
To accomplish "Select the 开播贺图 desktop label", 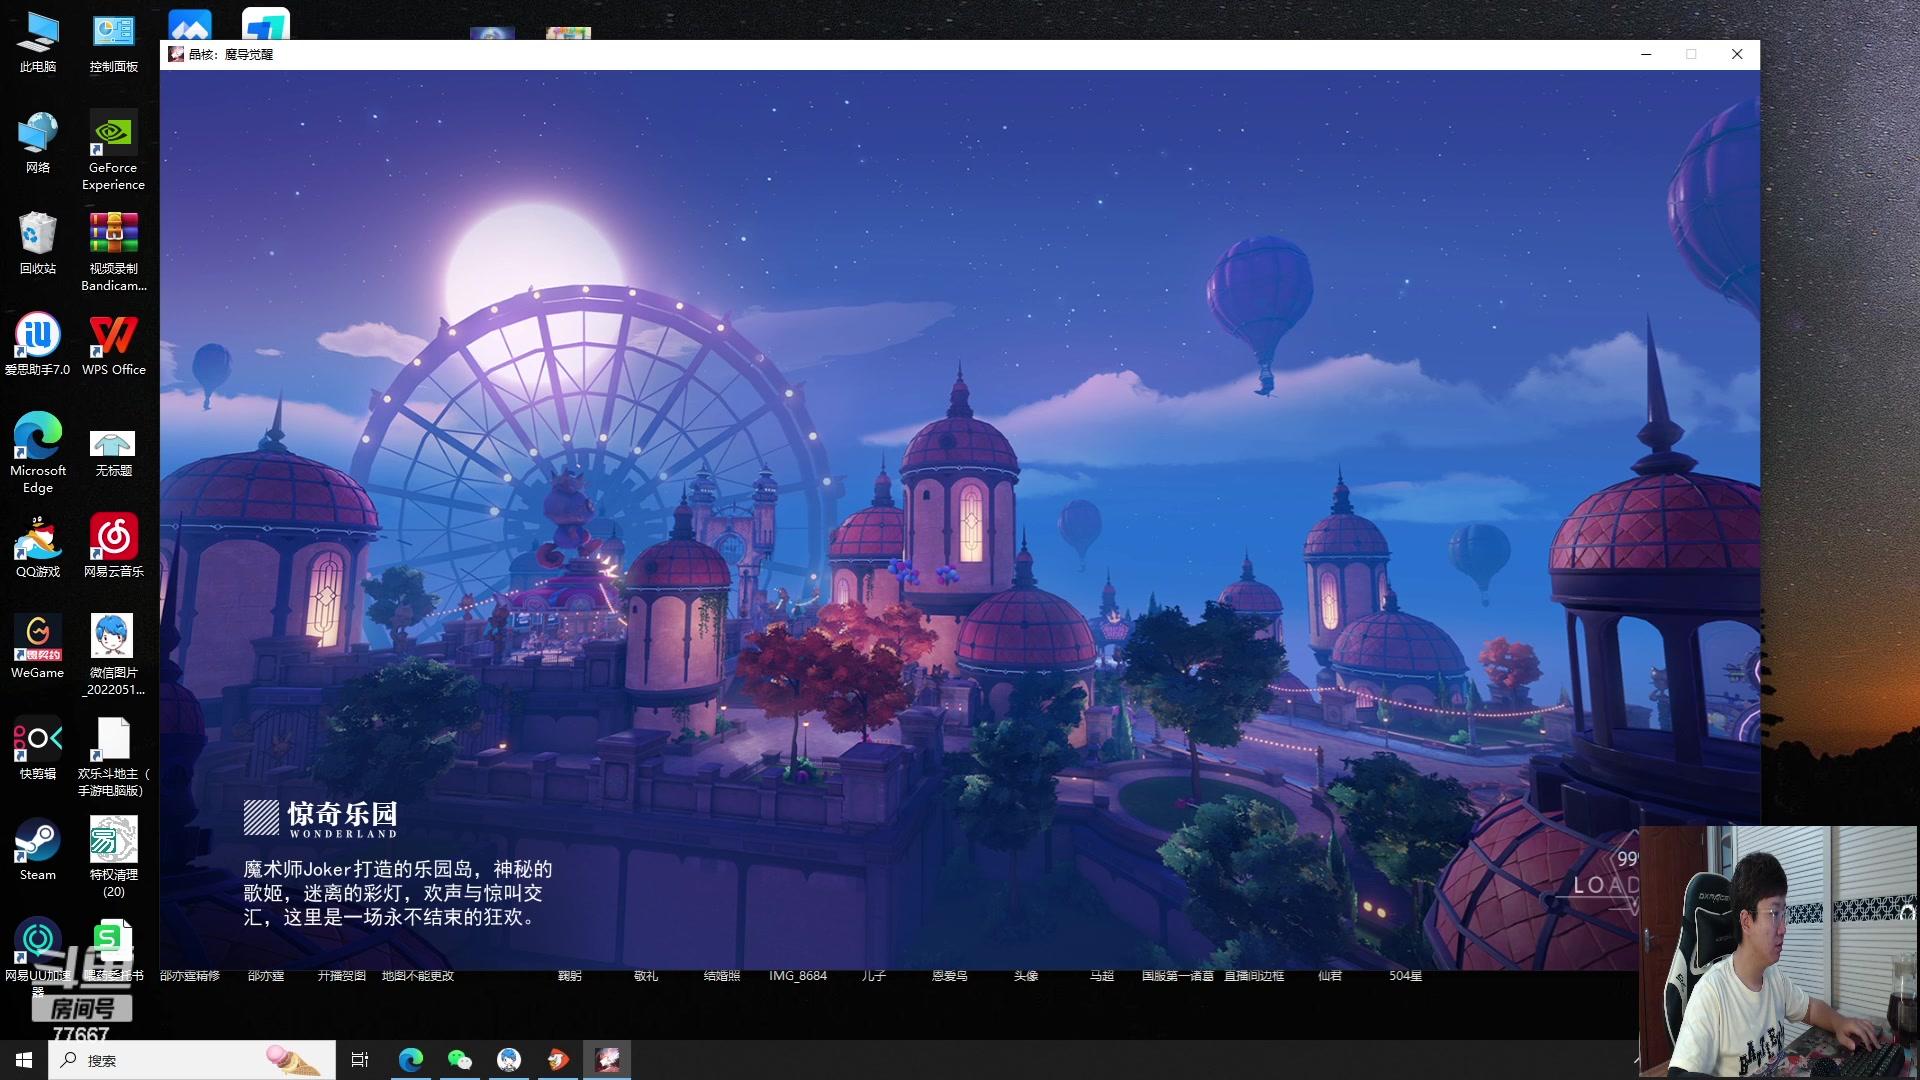I will click(x=342, y=976).
